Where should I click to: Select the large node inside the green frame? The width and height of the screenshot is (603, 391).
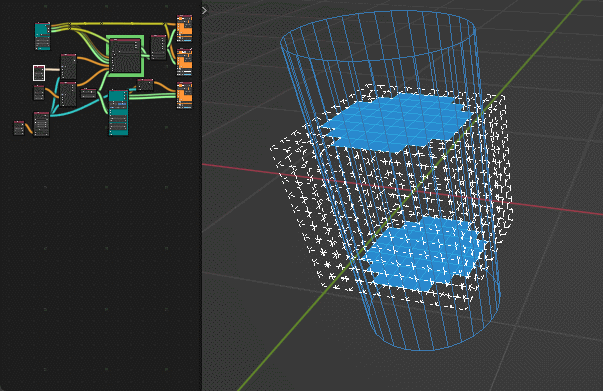[125, 56]
